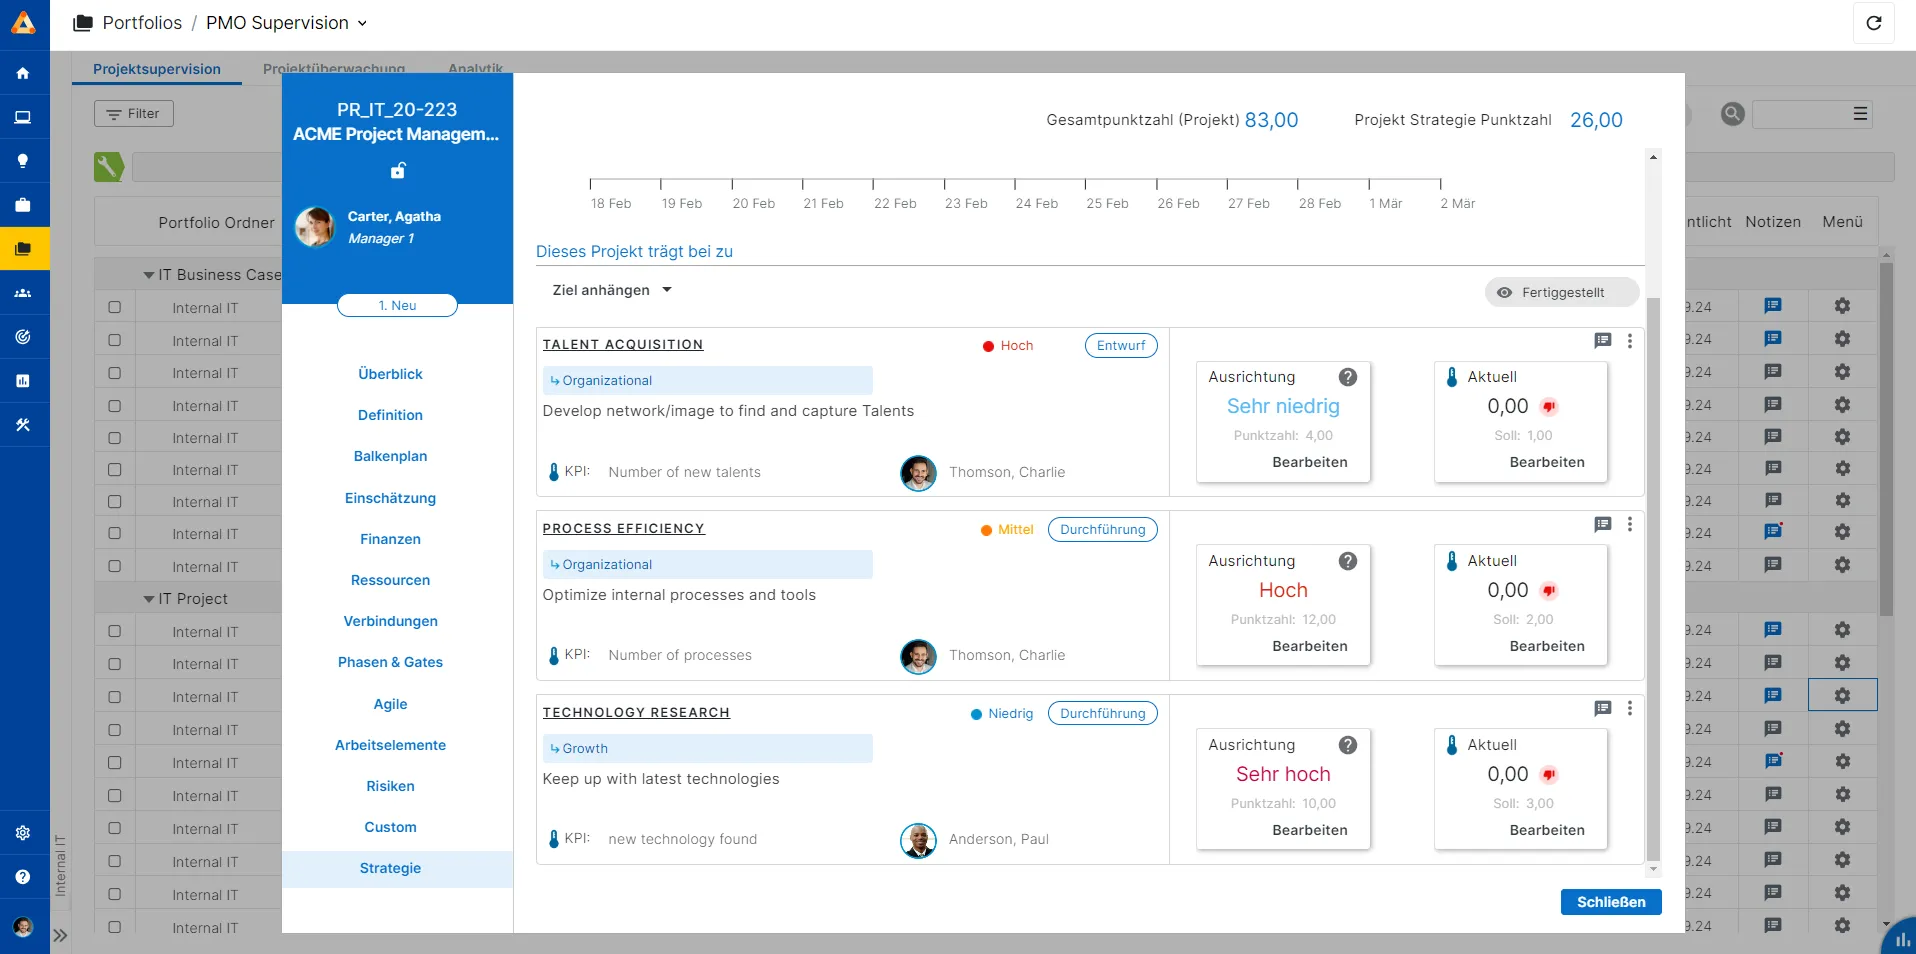1916x954 pixels.
Task: Click the page refresh icon at top right
Action: (x=1873, y=23)
